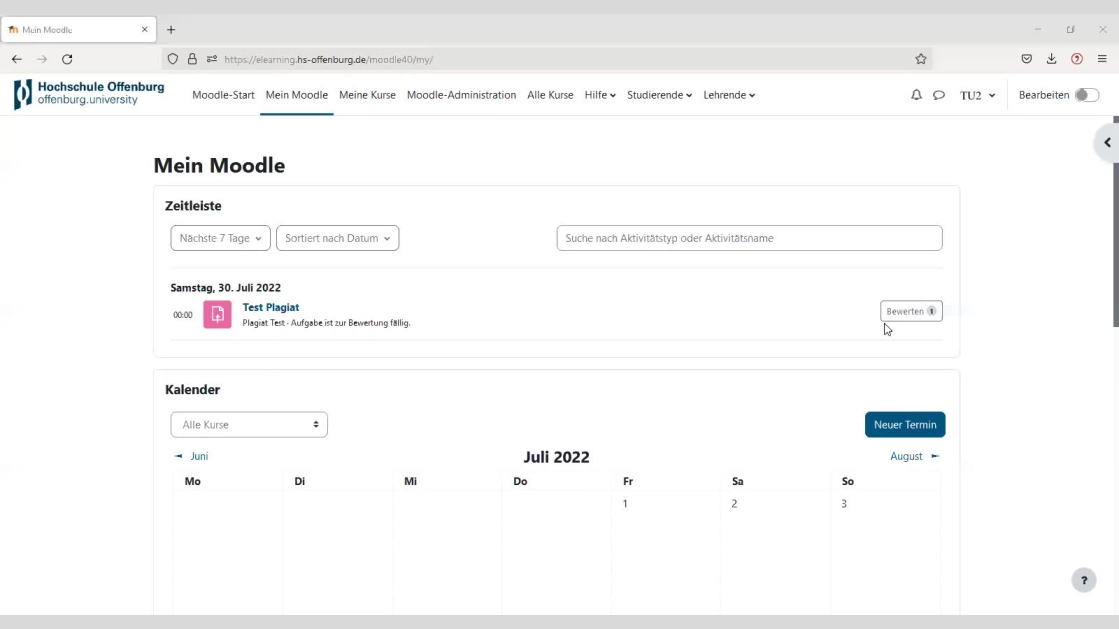Click the Neuer Termin button
Viewport: 1119px width, 629px height.
(904, 425)
